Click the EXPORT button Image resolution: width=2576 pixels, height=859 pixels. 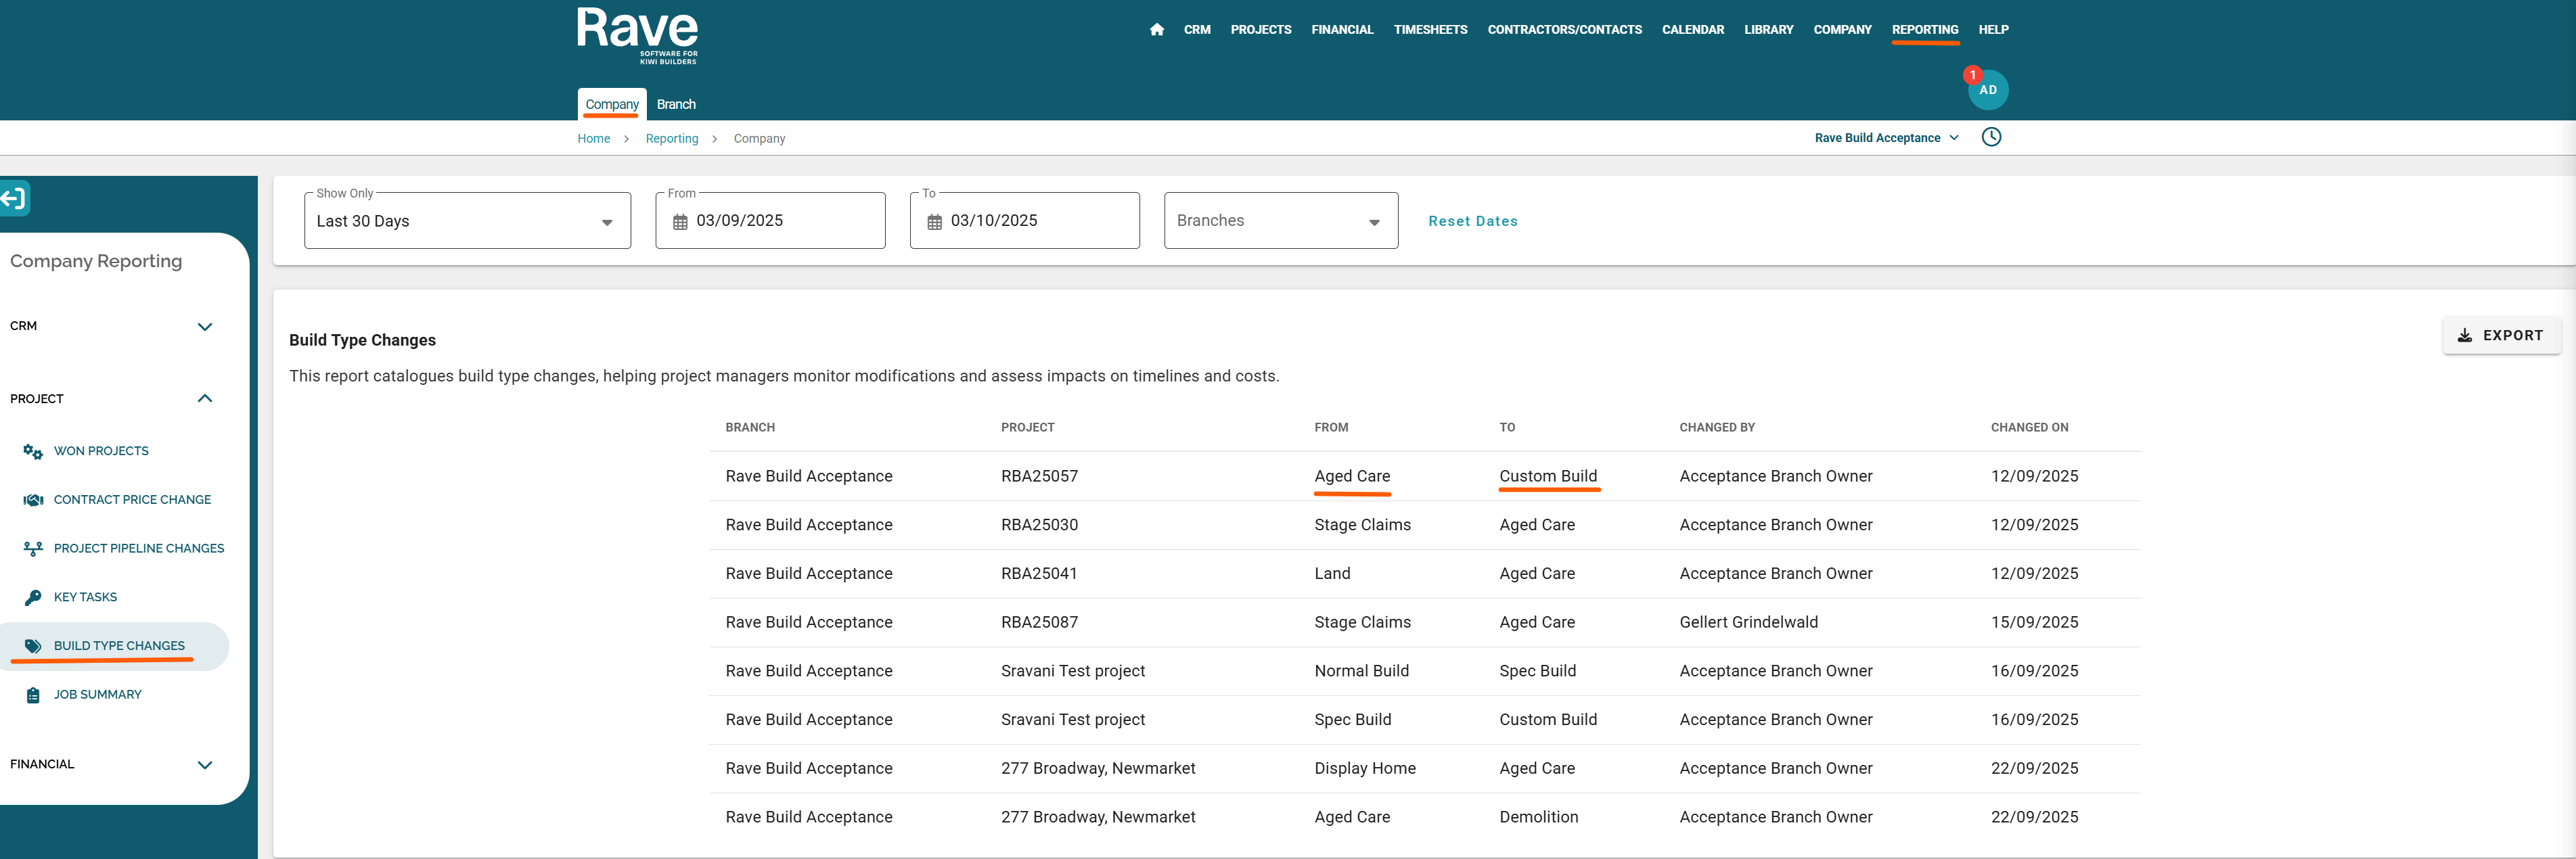[2501, 336]
